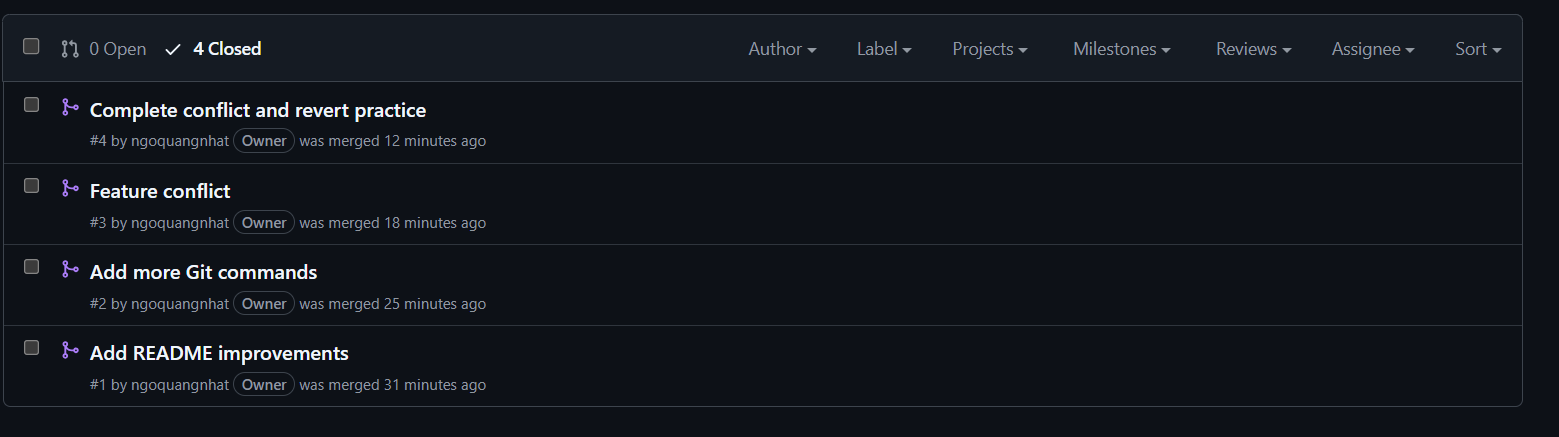Click merged icon beside Add README improvements

70,350
